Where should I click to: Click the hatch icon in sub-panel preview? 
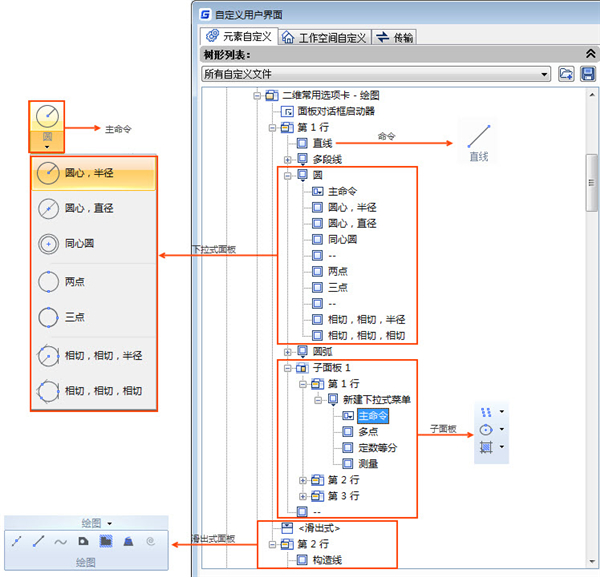click(x=486, y=447)
